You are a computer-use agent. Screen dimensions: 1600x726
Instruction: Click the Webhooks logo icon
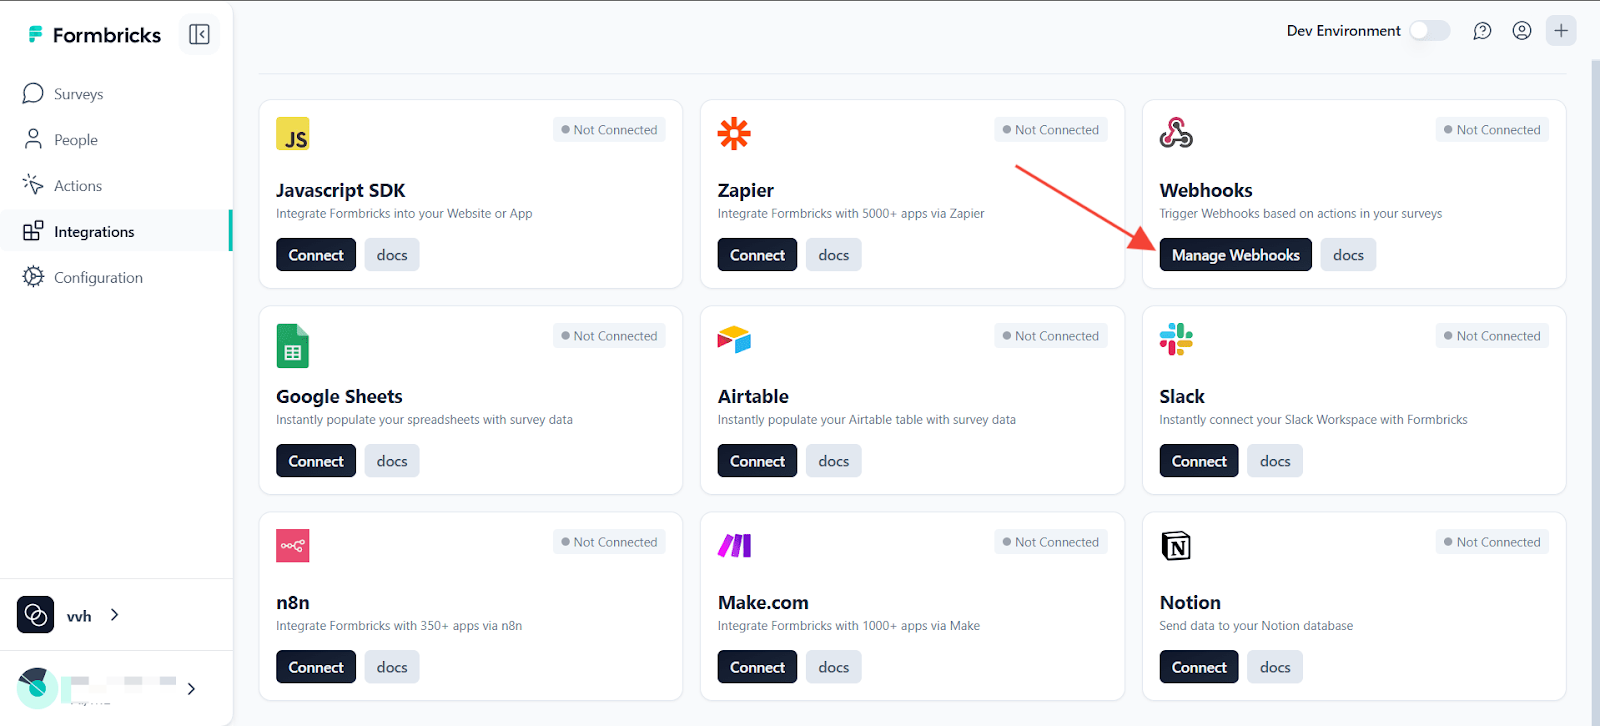pos(1176,133)
